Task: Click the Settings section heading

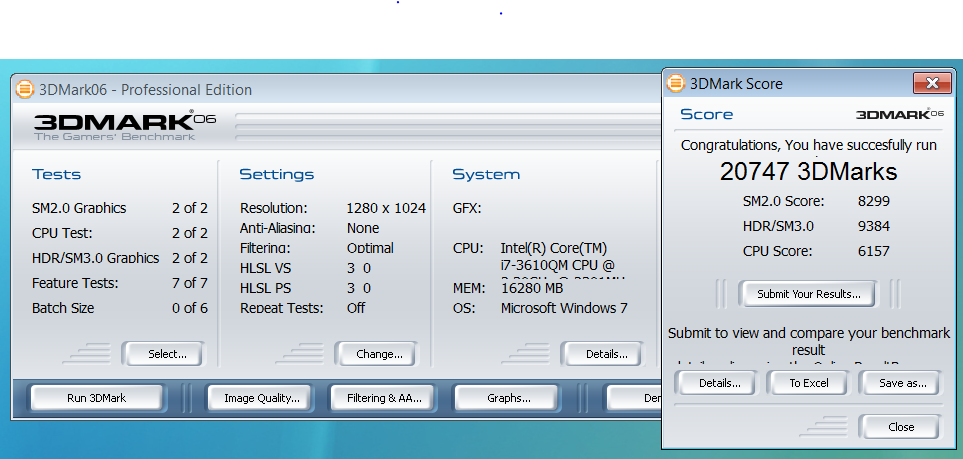Action: point(276,175)
